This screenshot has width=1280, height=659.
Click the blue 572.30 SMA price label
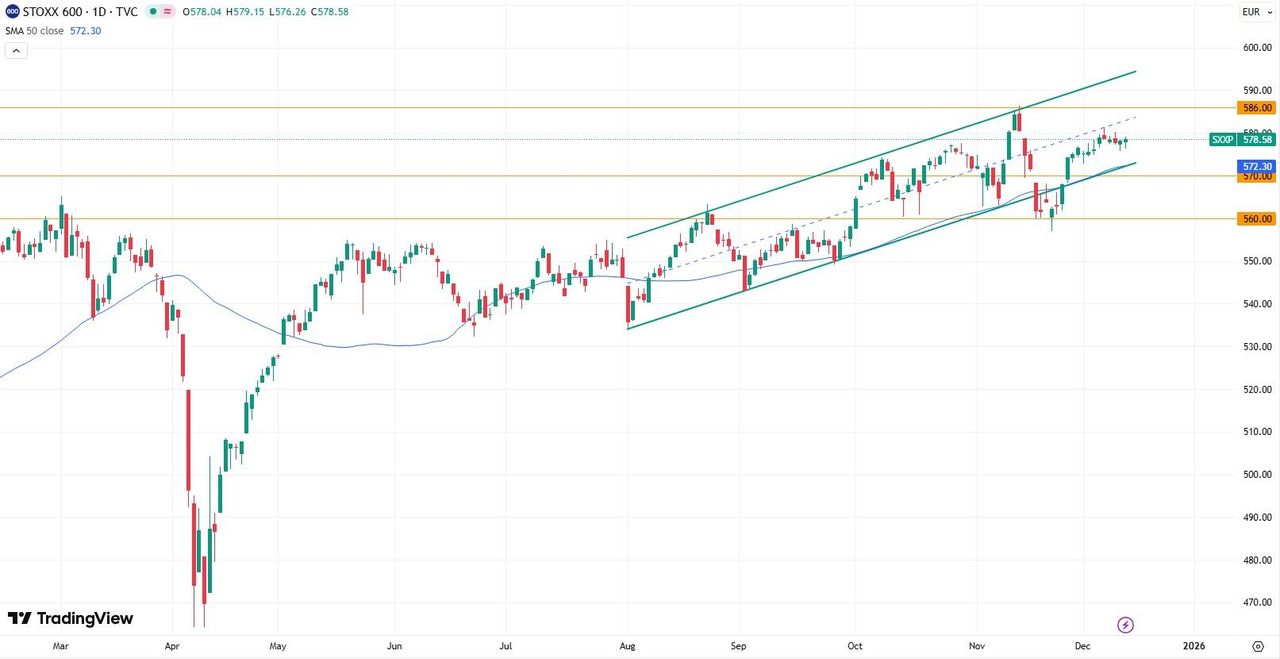point(1256,166)
